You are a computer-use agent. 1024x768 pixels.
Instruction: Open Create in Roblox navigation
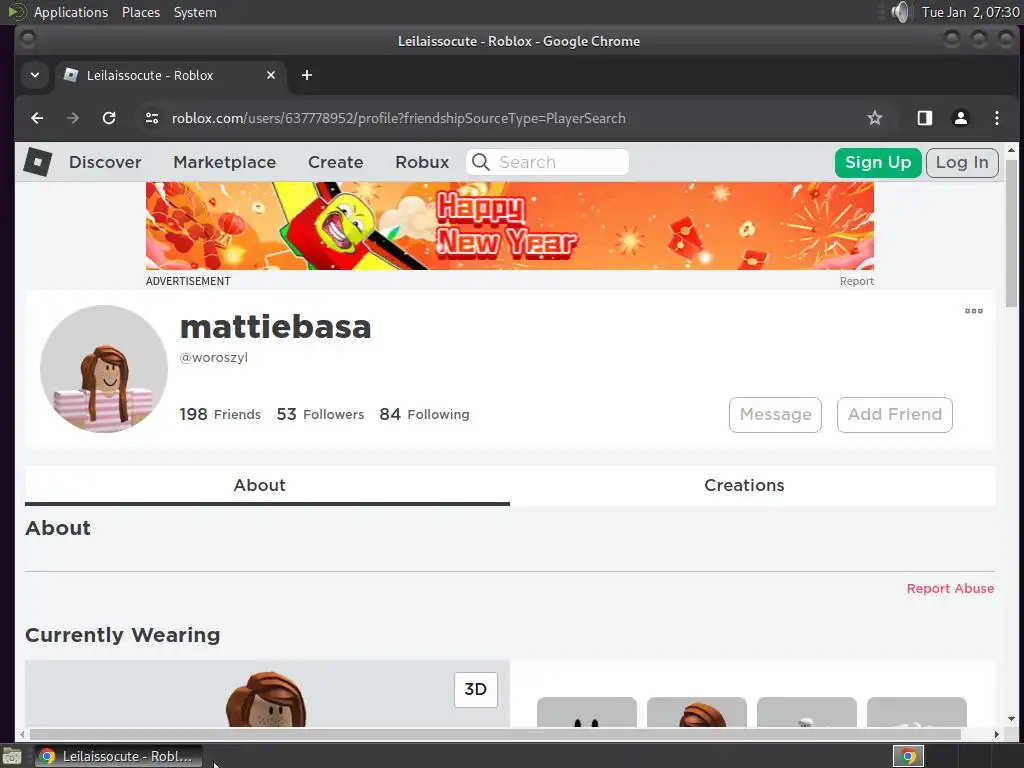coord(336,162)
